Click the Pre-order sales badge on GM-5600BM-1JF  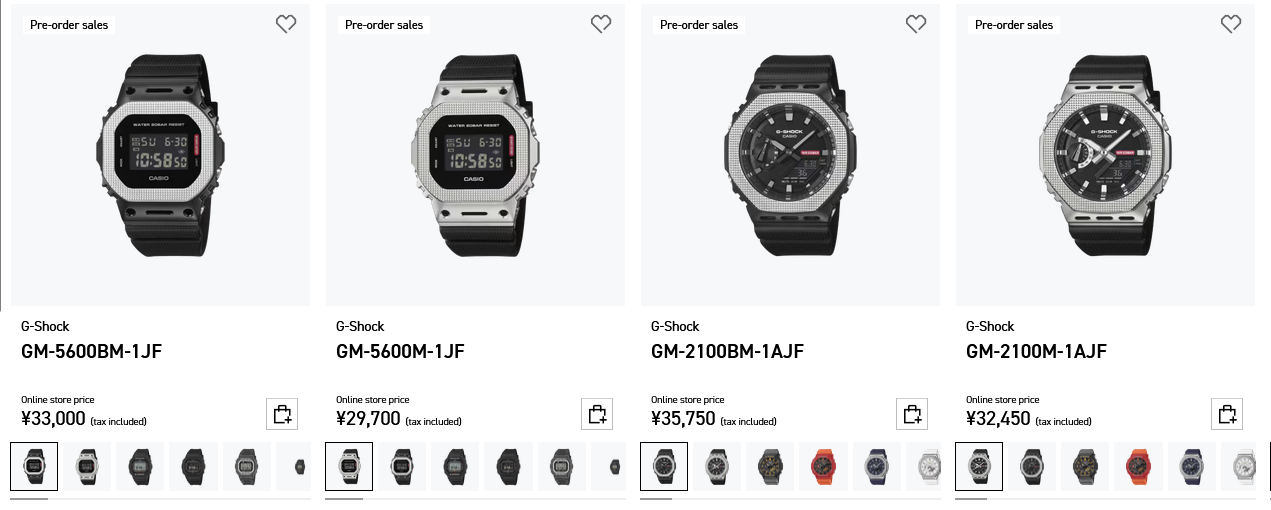(x=69, y=24)
